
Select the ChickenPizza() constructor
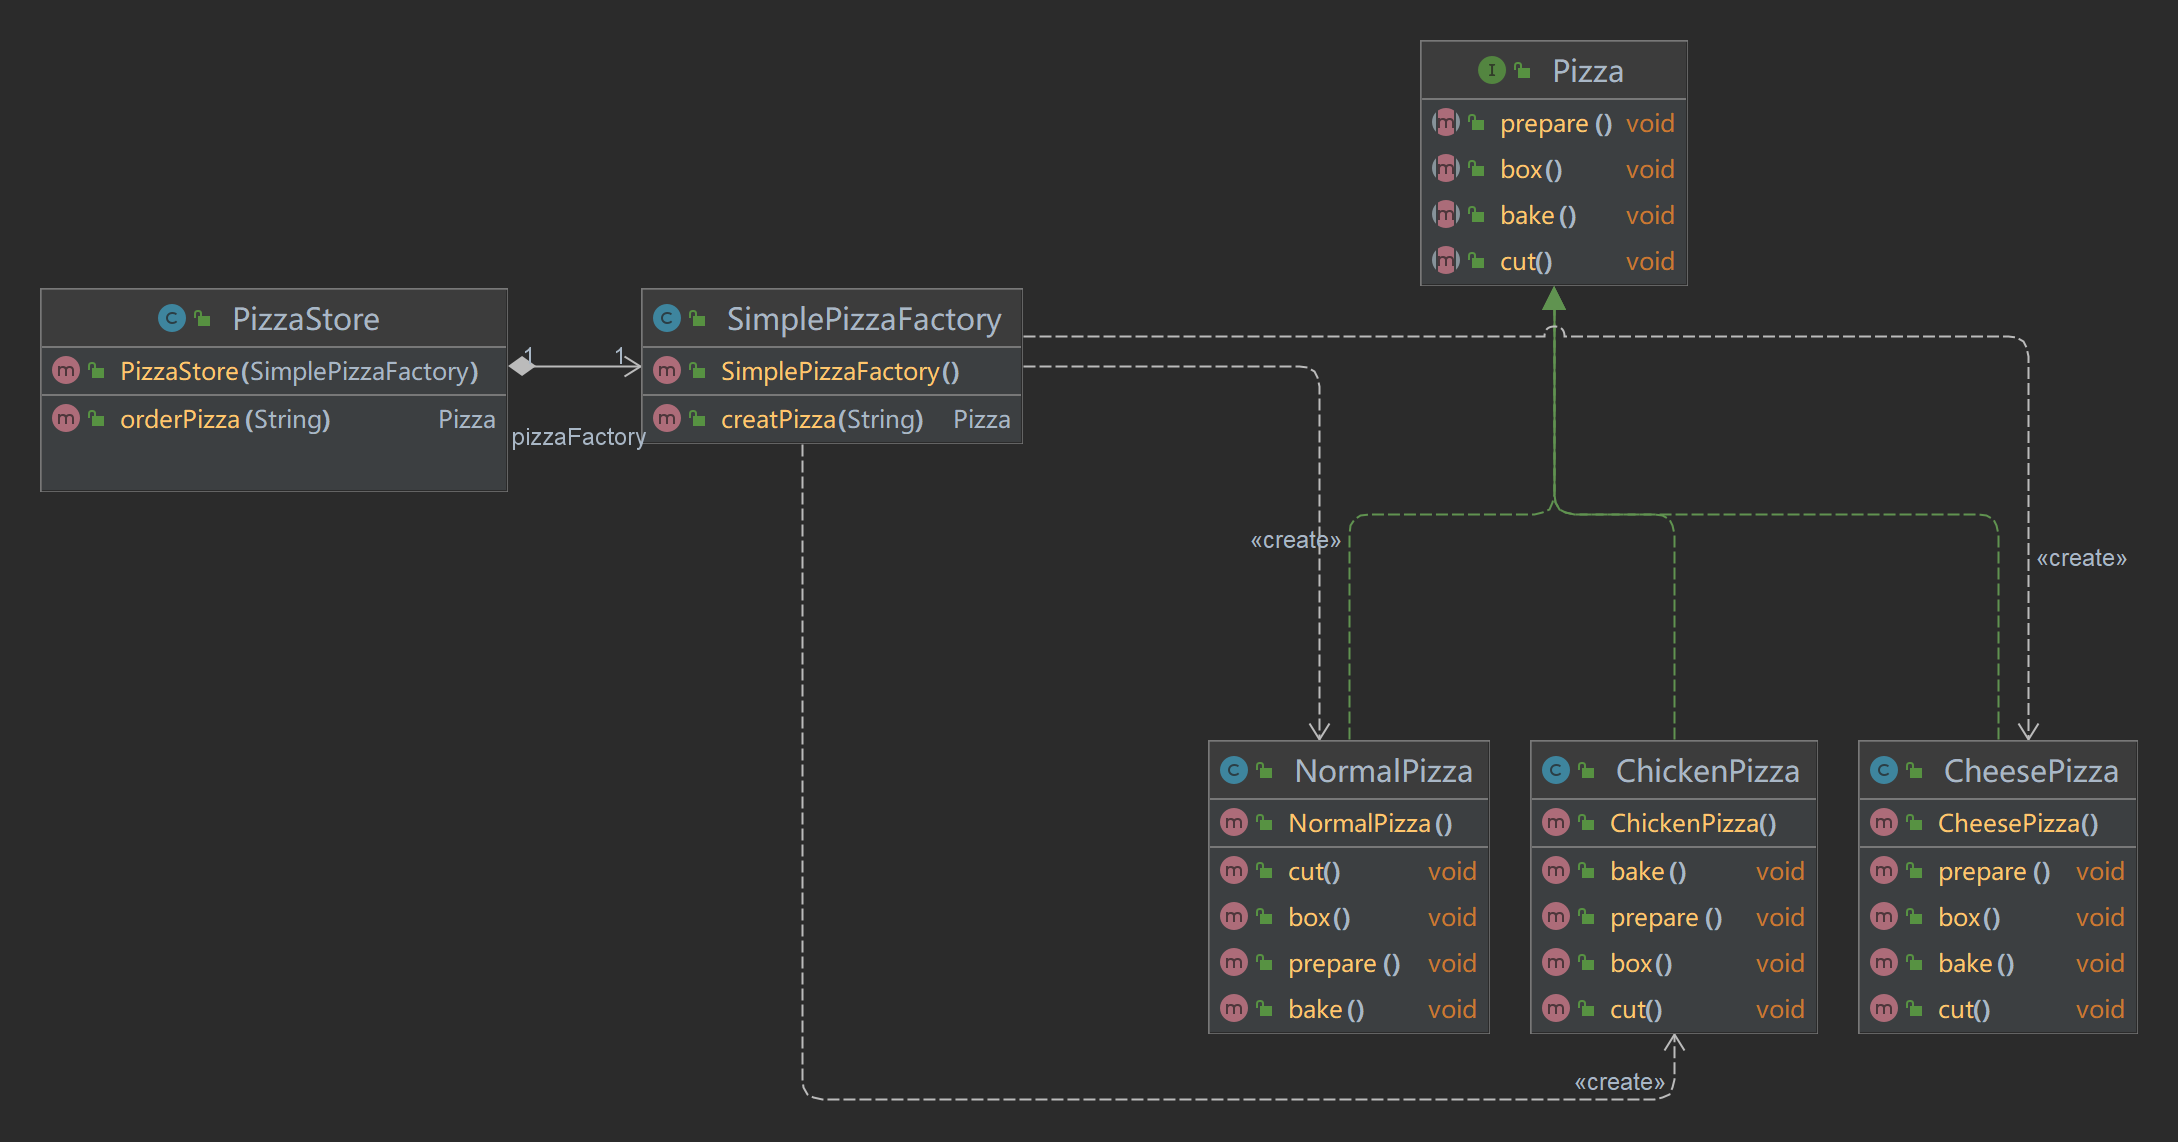coord(1692,823)
